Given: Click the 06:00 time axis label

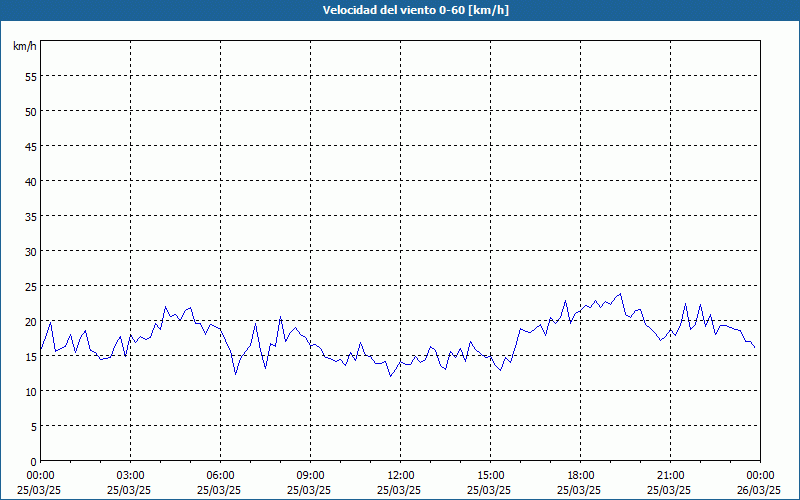Looking at the screenshot, I should [220, 476].
